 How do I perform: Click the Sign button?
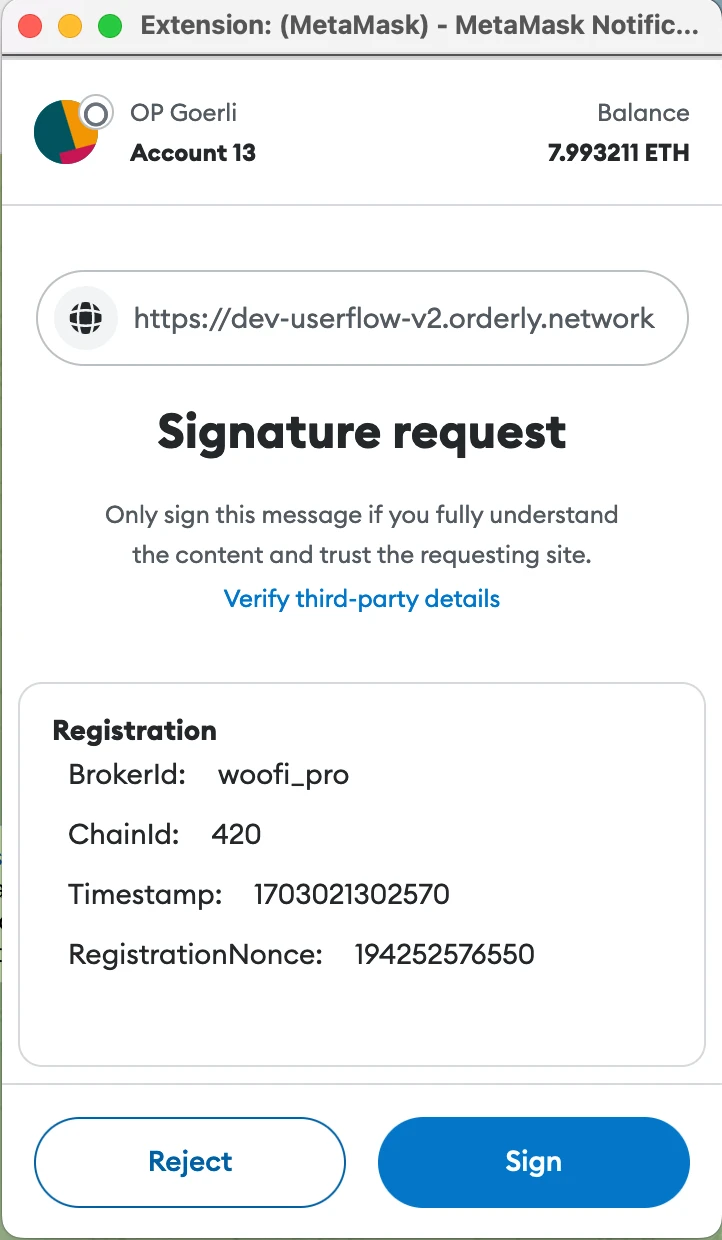533,1162
